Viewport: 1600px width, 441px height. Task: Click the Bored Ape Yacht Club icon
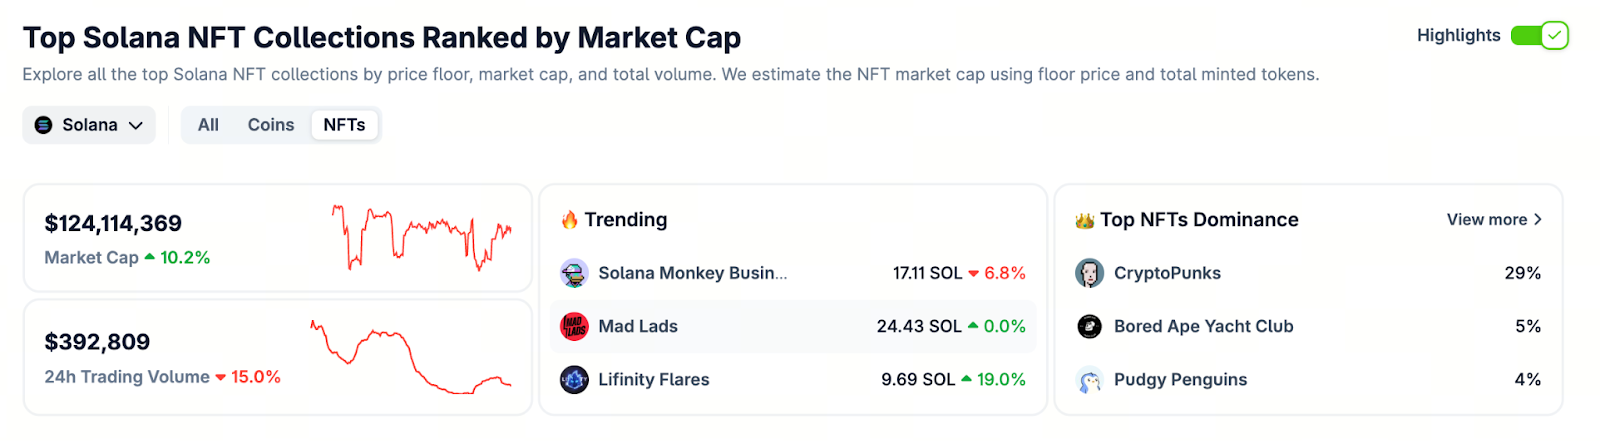(x=1089, y=326)
